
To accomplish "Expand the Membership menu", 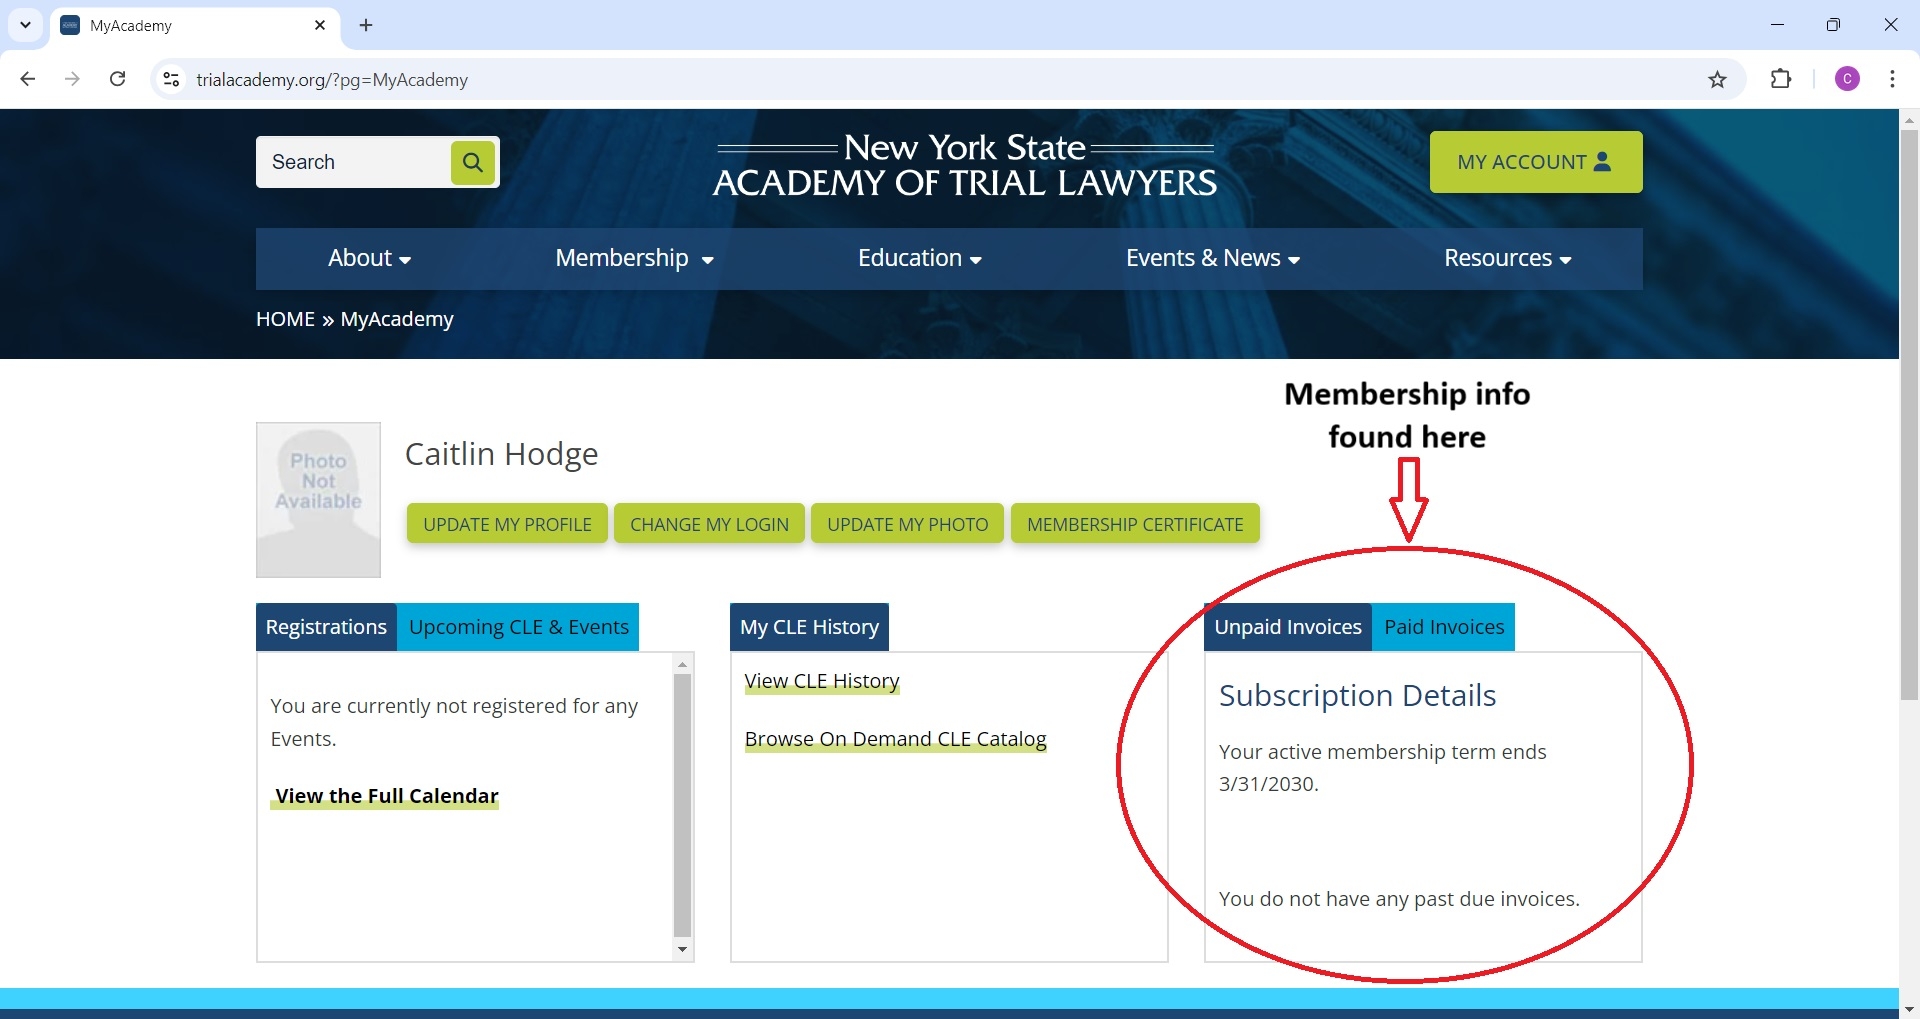I will click(634, 258).
